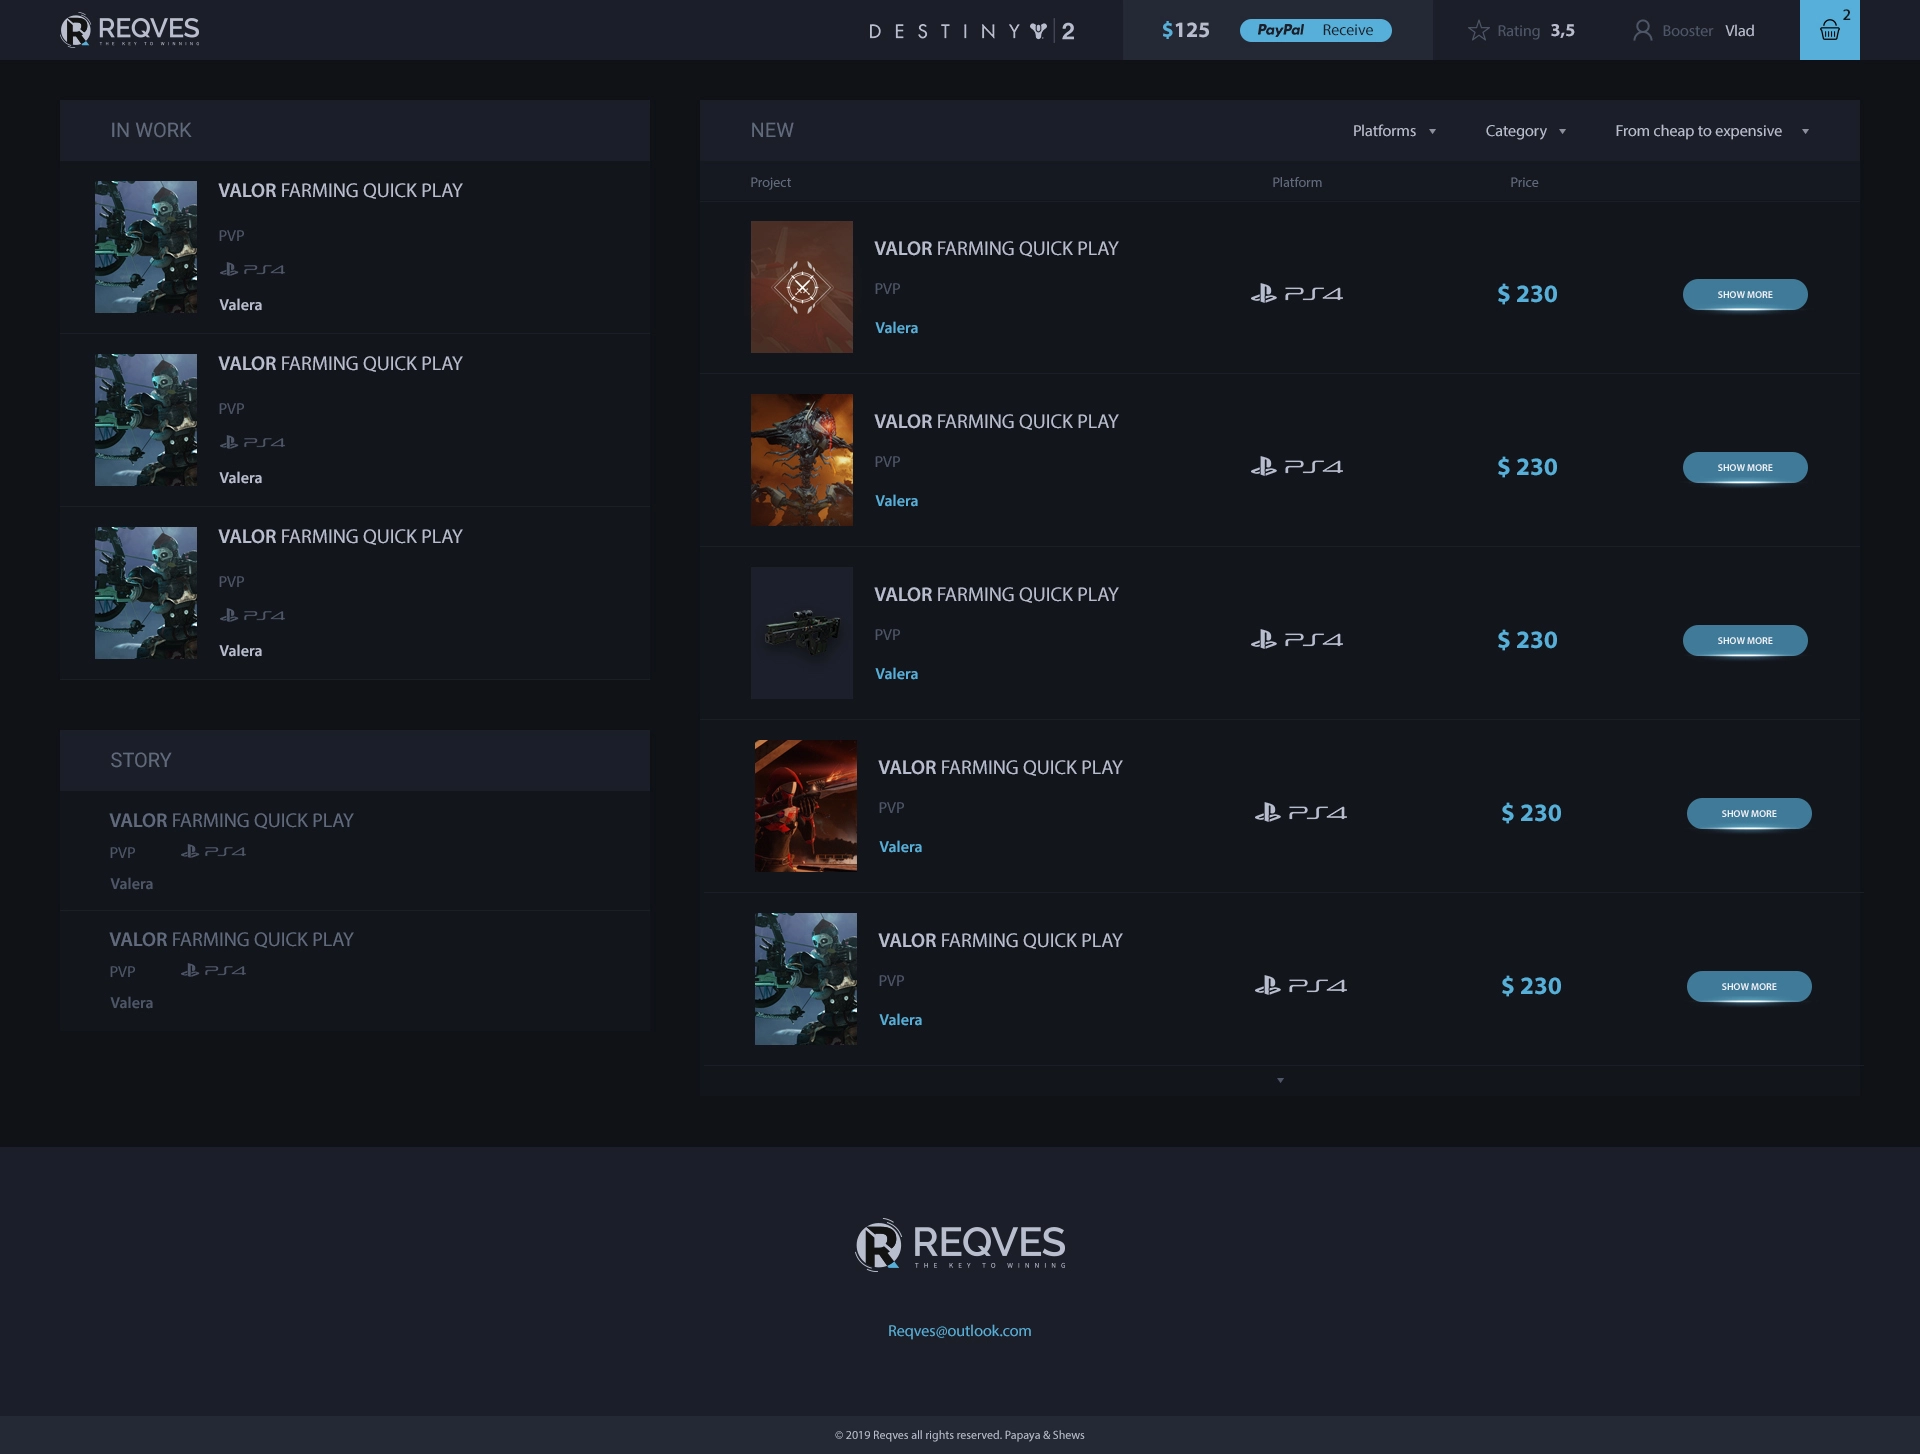The height and width of the screenshot is (1454, 1920).
Task: Click the $125 balance amount
Action: pos(1185,30)
